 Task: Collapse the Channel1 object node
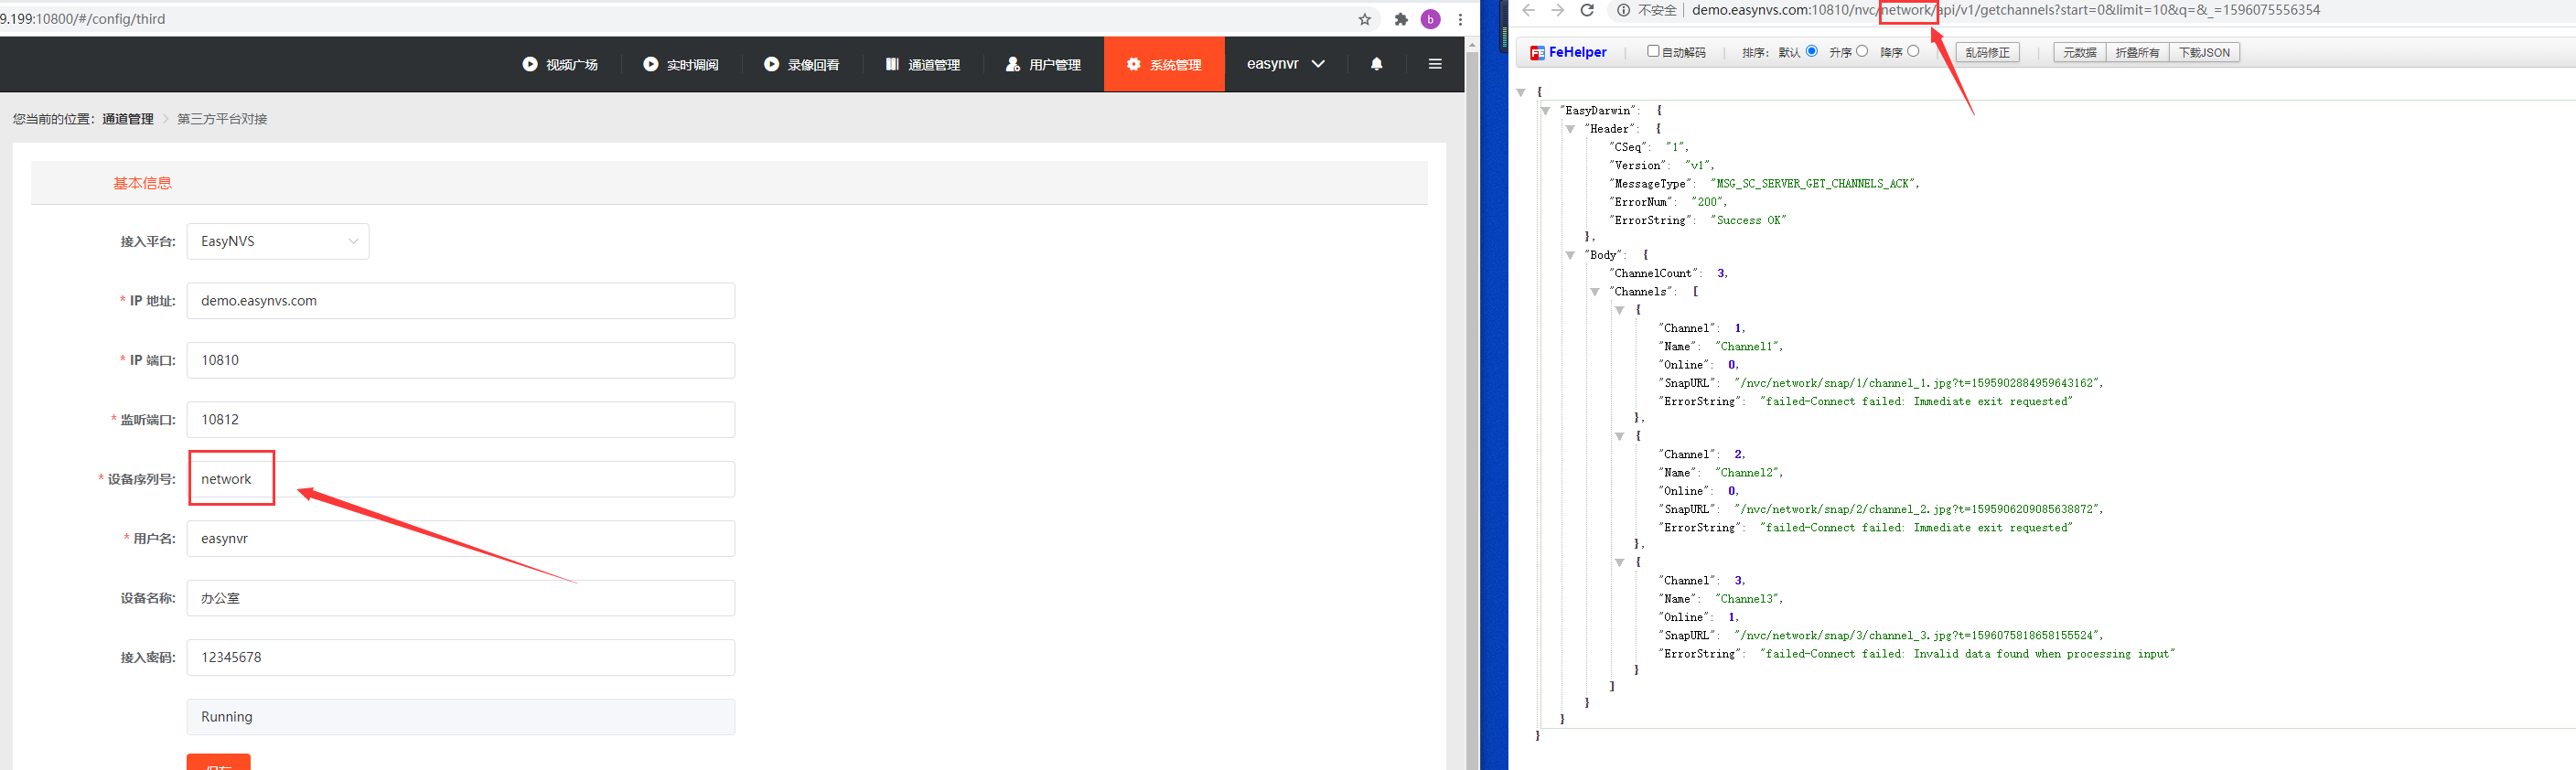point(1619,310)
